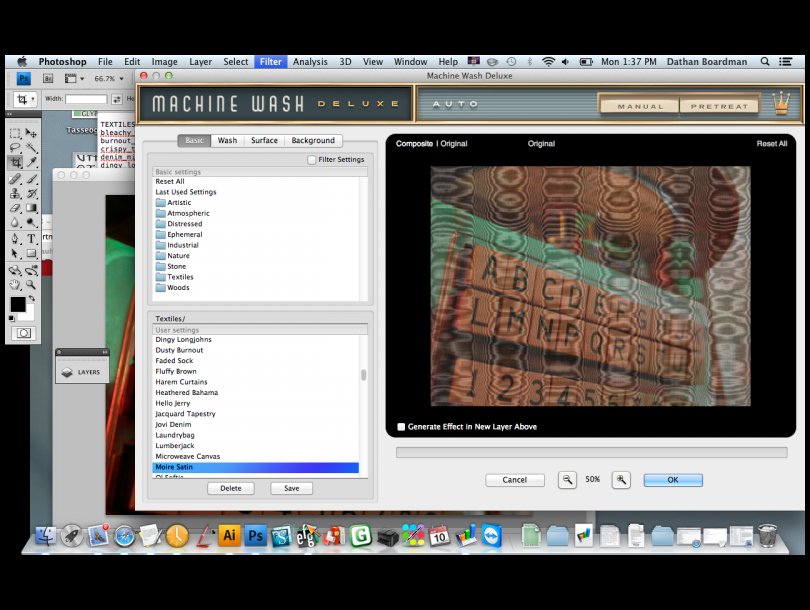This screenshot has height=610, width=810.
Task: Select the Rectangle shape tool
Action: (x=32, y=254)
